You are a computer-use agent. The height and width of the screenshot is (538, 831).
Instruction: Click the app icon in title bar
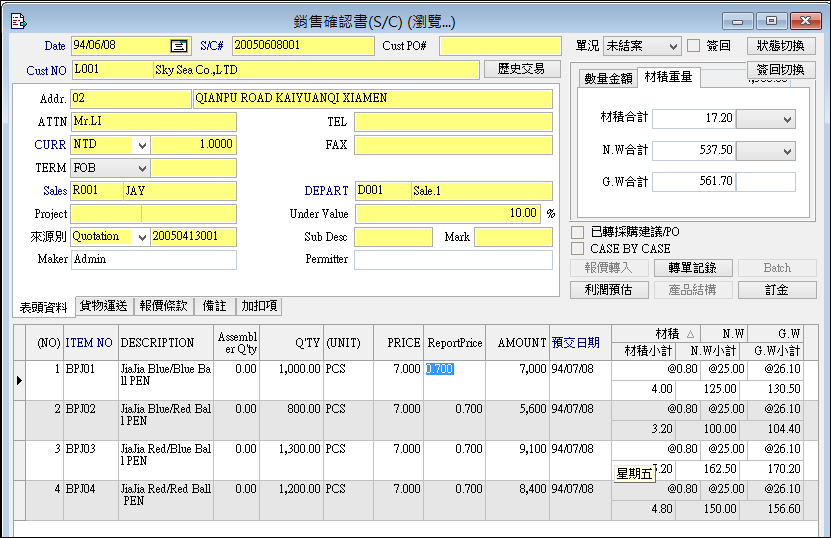[17, 20]
